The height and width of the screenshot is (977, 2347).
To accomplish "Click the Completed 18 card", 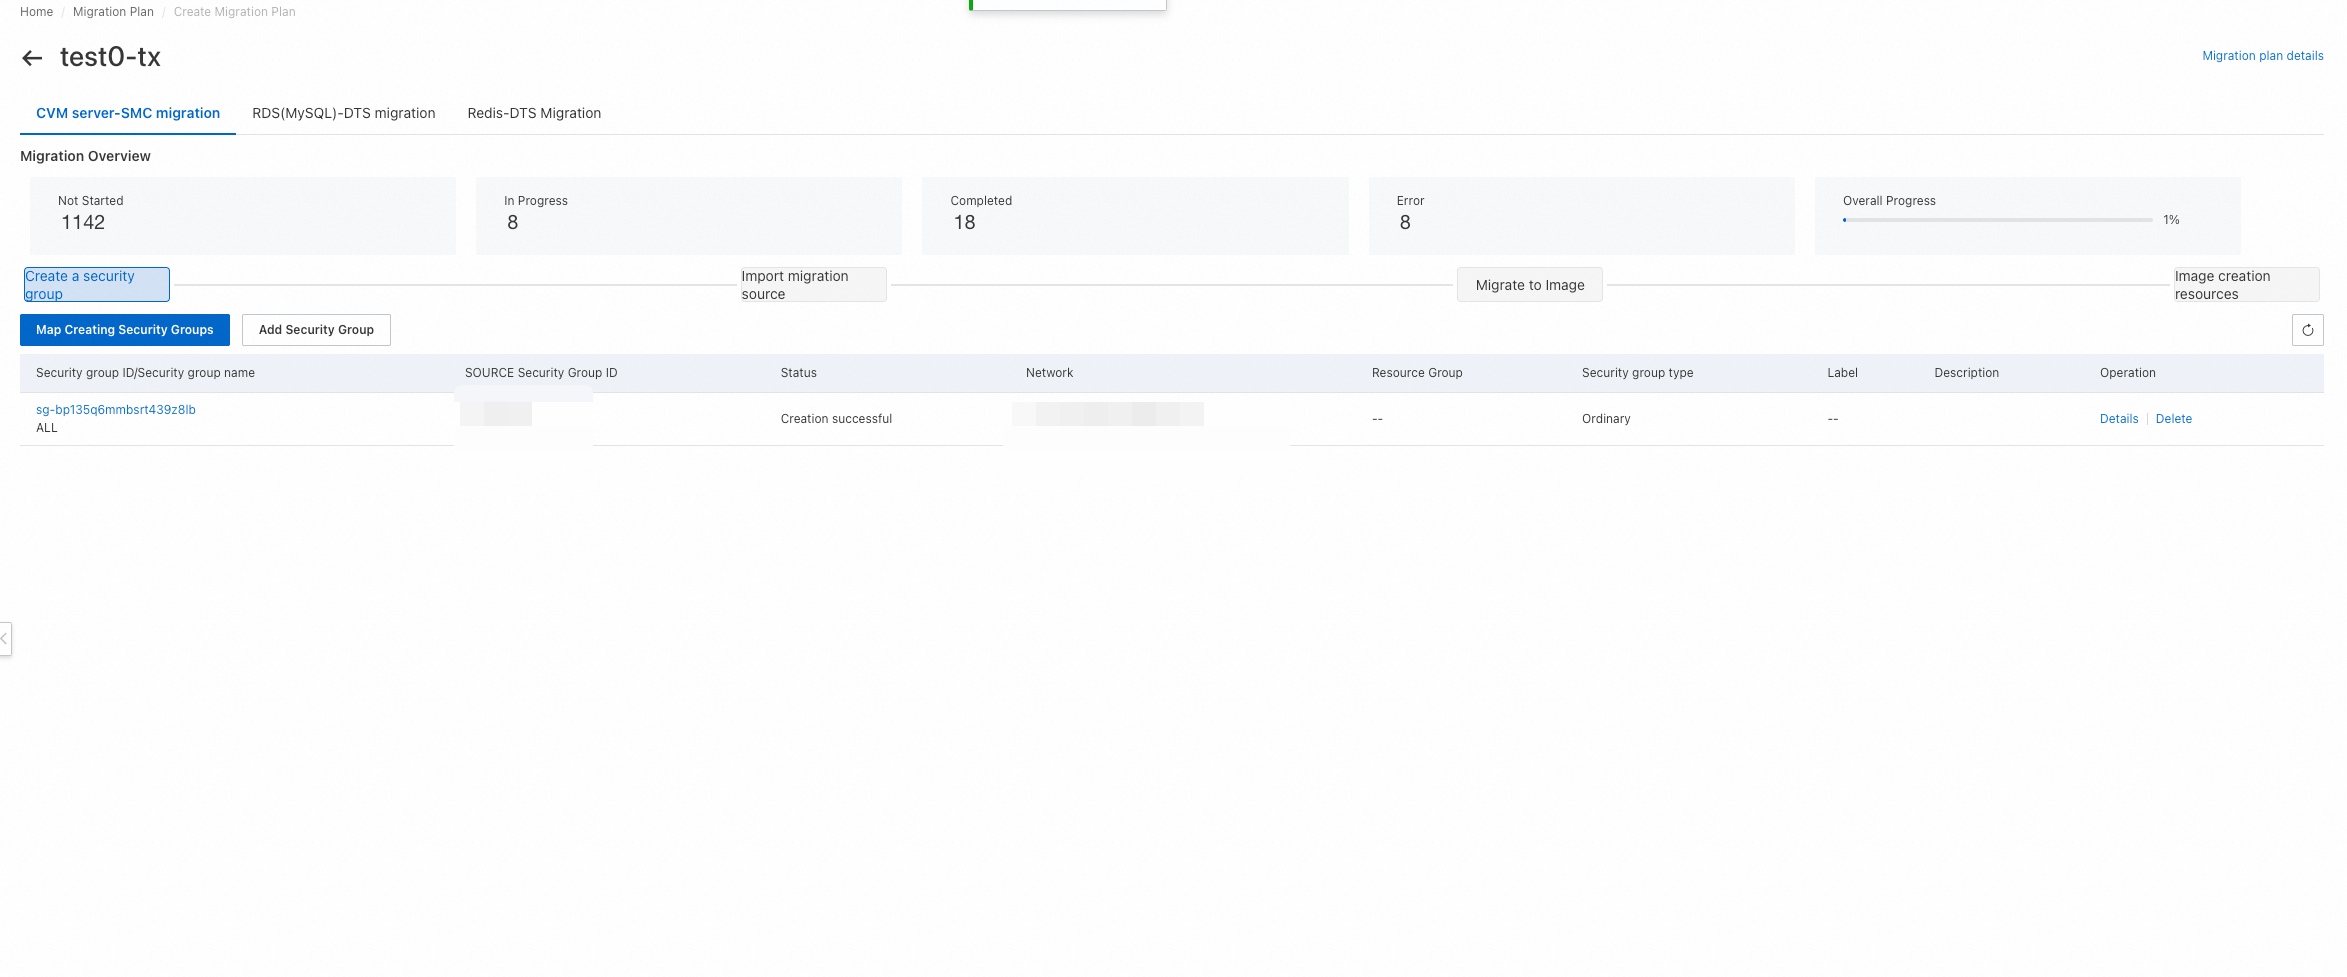I will coord(1135,216).
